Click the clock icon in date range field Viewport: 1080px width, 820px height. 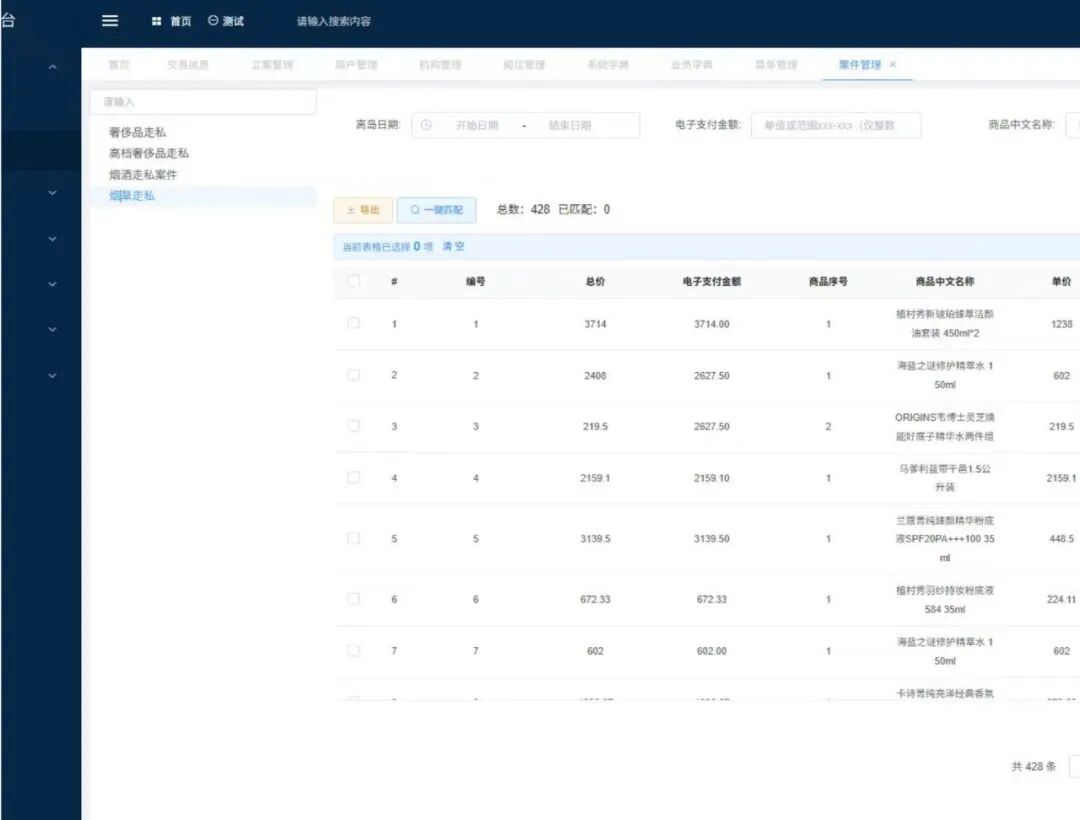coord(426,125)
